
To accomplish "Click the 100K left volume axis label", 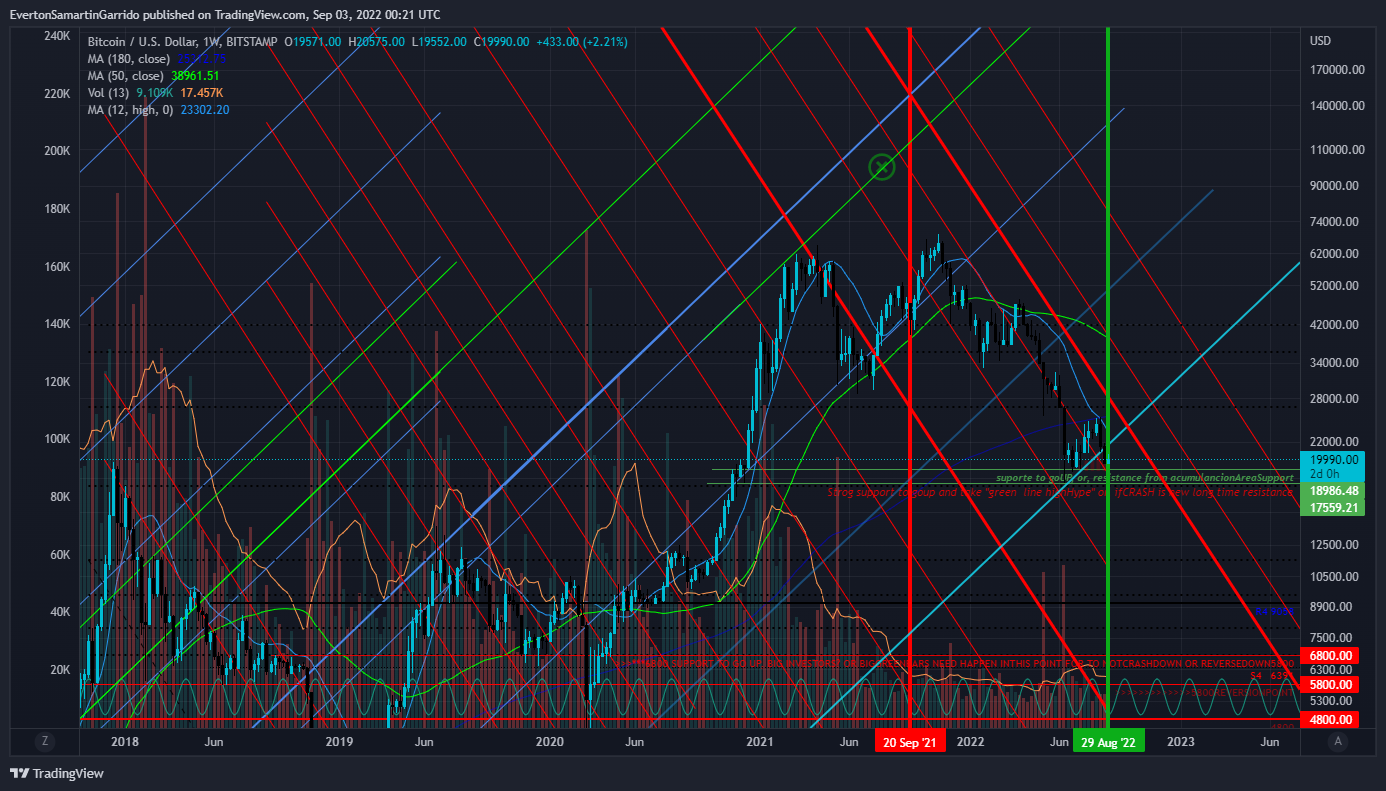I will point(57,439).
